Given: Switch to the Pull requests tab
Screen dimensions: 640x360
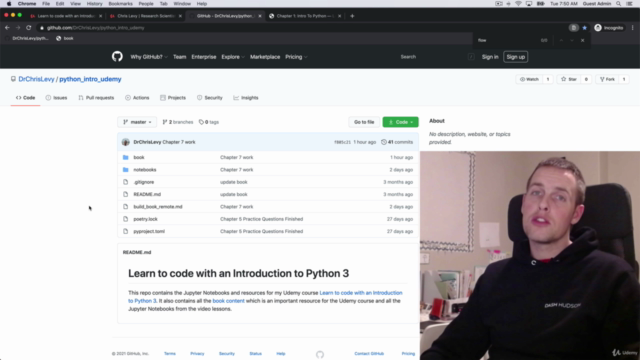Looking at the screenshot, I should tap(96, 98).
